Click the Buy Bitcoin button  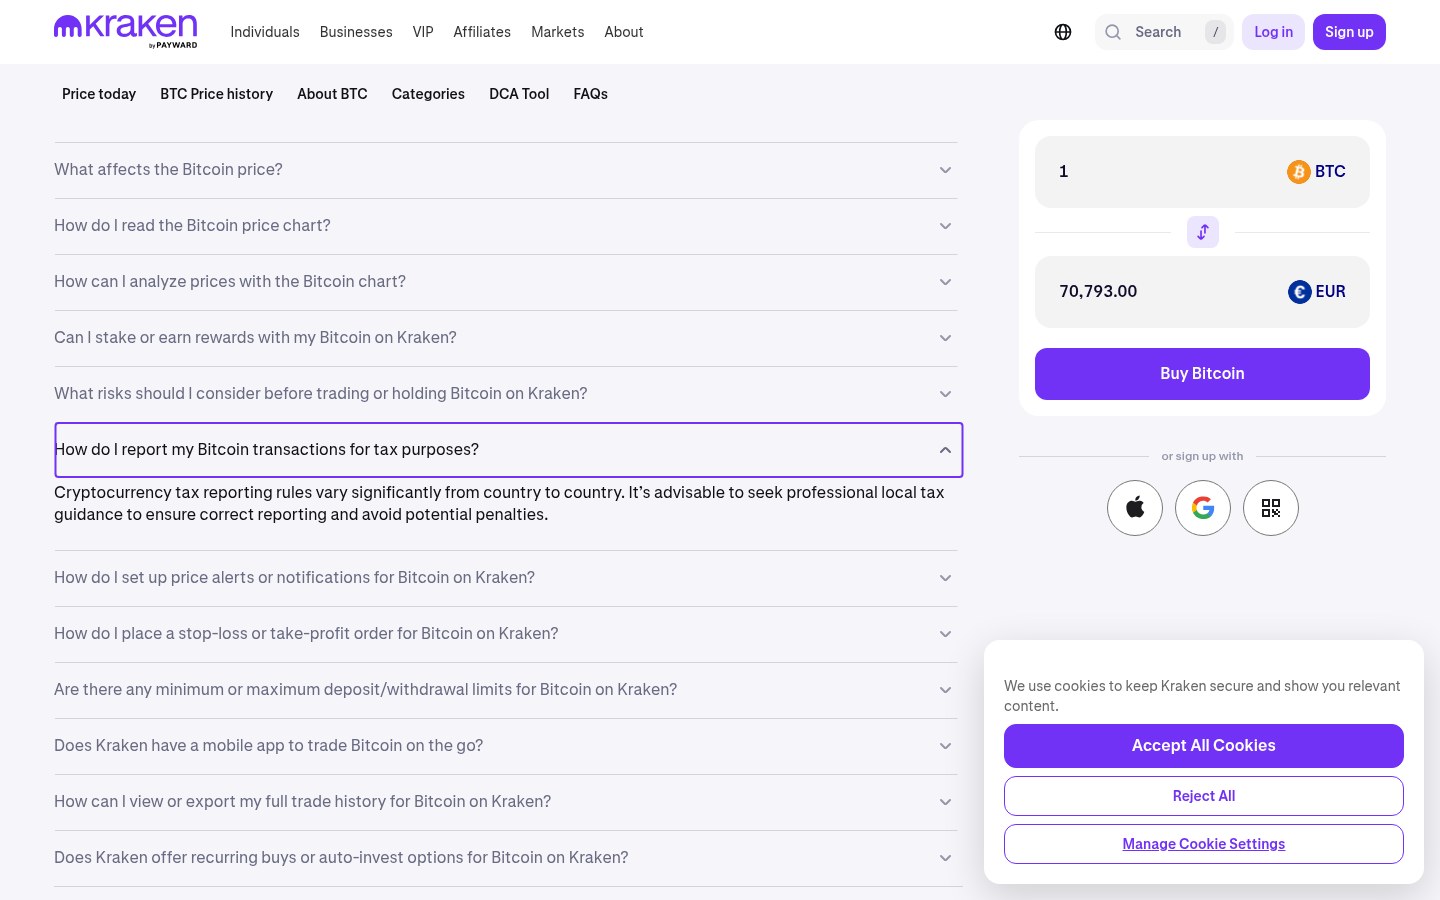(1202, 374)
